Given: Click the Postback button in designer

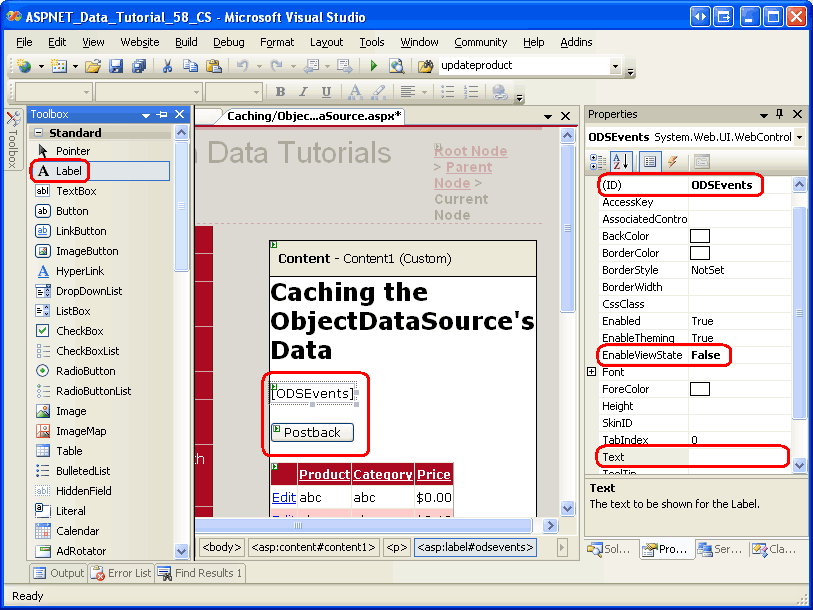Looking at the screenshot, I should pyautogui.click(x=312, y=432).
